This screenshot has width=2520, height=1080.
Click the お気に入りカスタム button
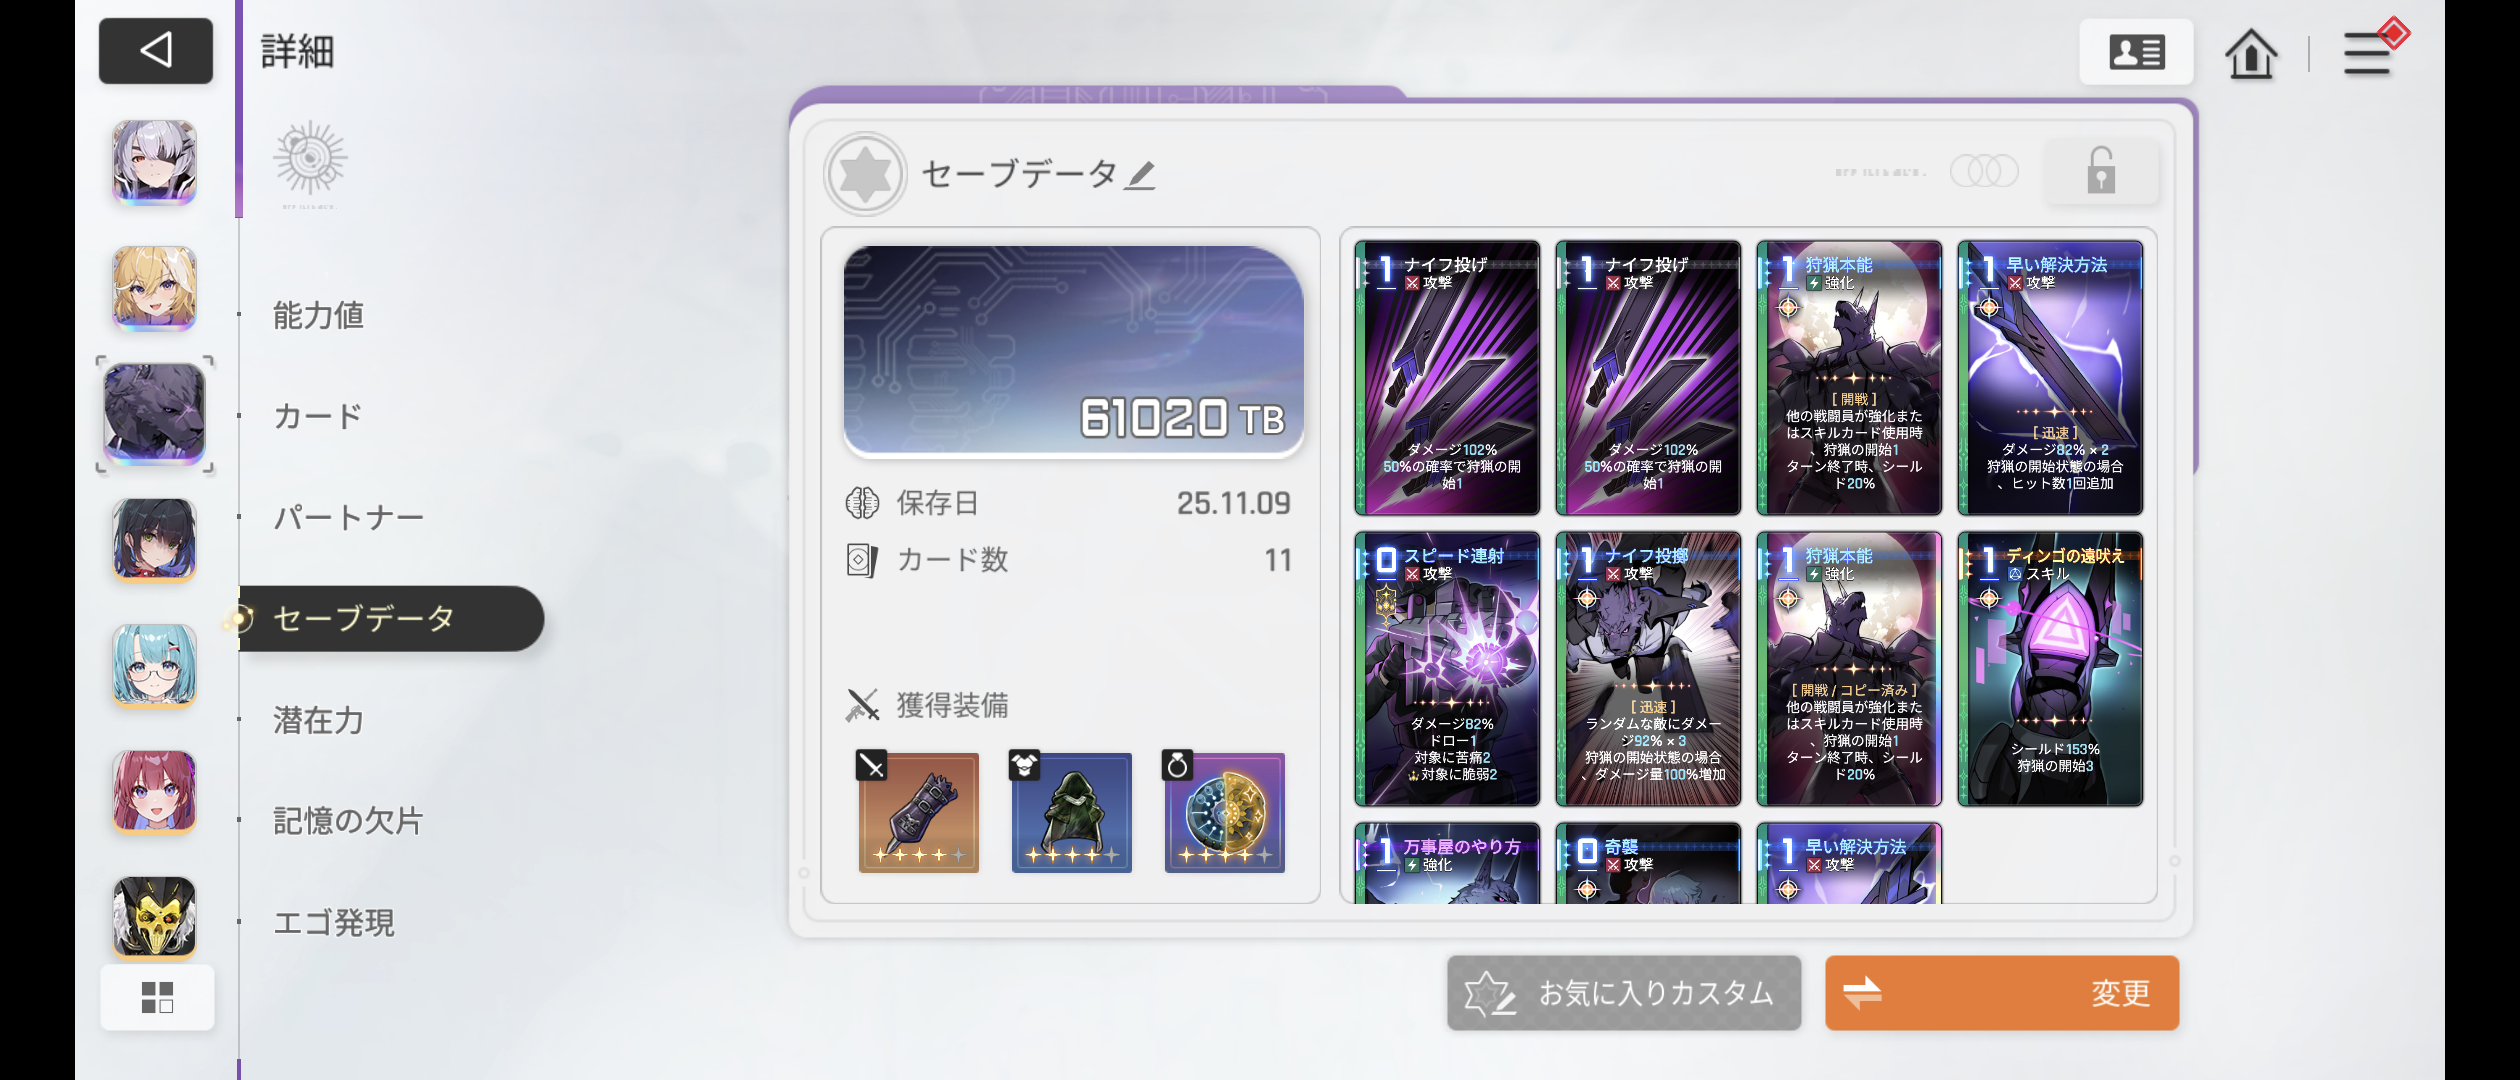point(1623,993)
